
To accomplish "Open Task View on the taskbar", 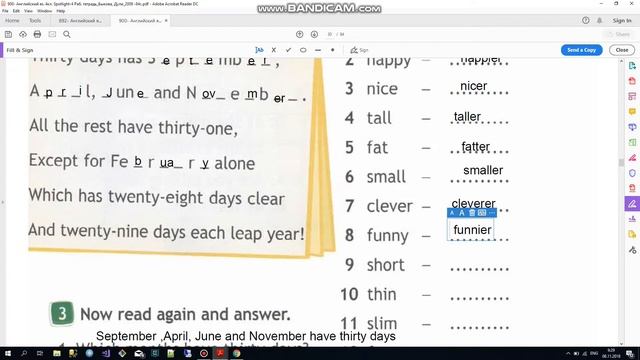I will click(x=40, y=353).
